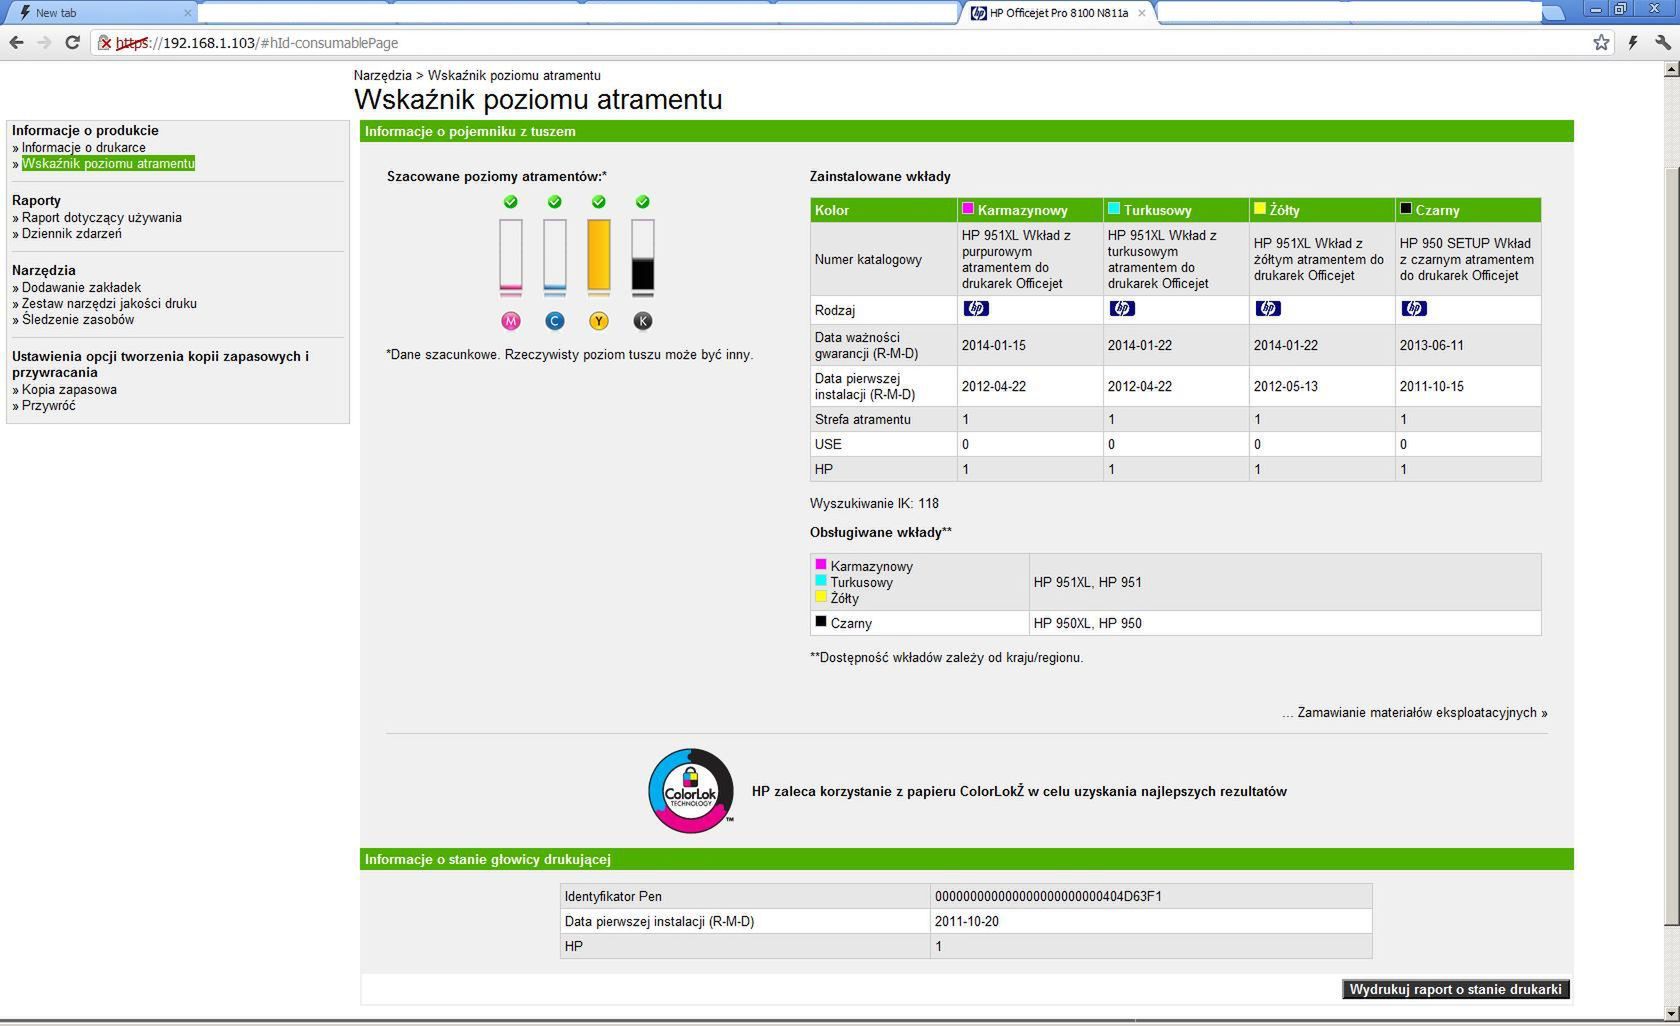The width and height of the screenshot is (1680, 1026).
Task: Click the cyan ink level gauge
Action: 555,258
